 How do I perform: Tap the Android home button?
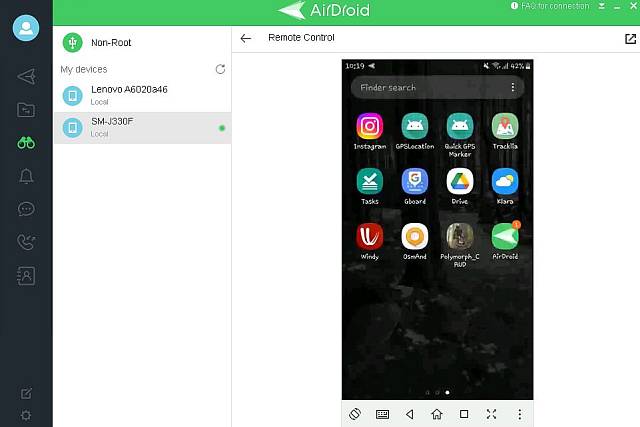(x=437, y=414)
